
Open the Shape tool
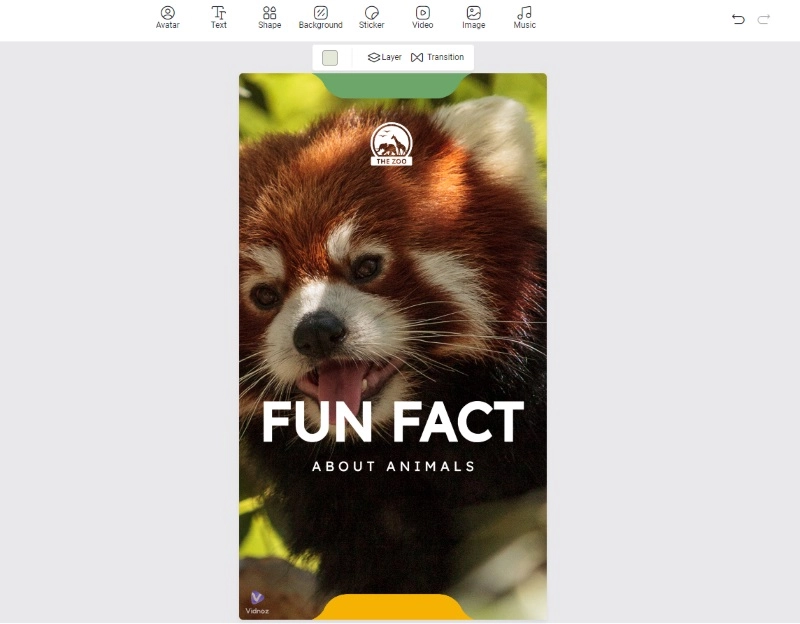coord(269,17)
